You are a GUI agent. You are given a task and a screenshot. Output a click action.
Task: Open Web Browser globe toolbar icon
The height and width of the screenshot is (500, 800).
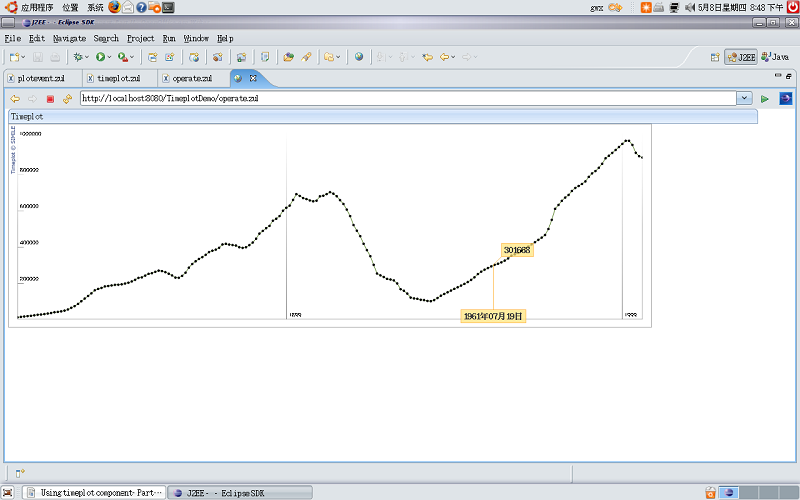[359, 57]
